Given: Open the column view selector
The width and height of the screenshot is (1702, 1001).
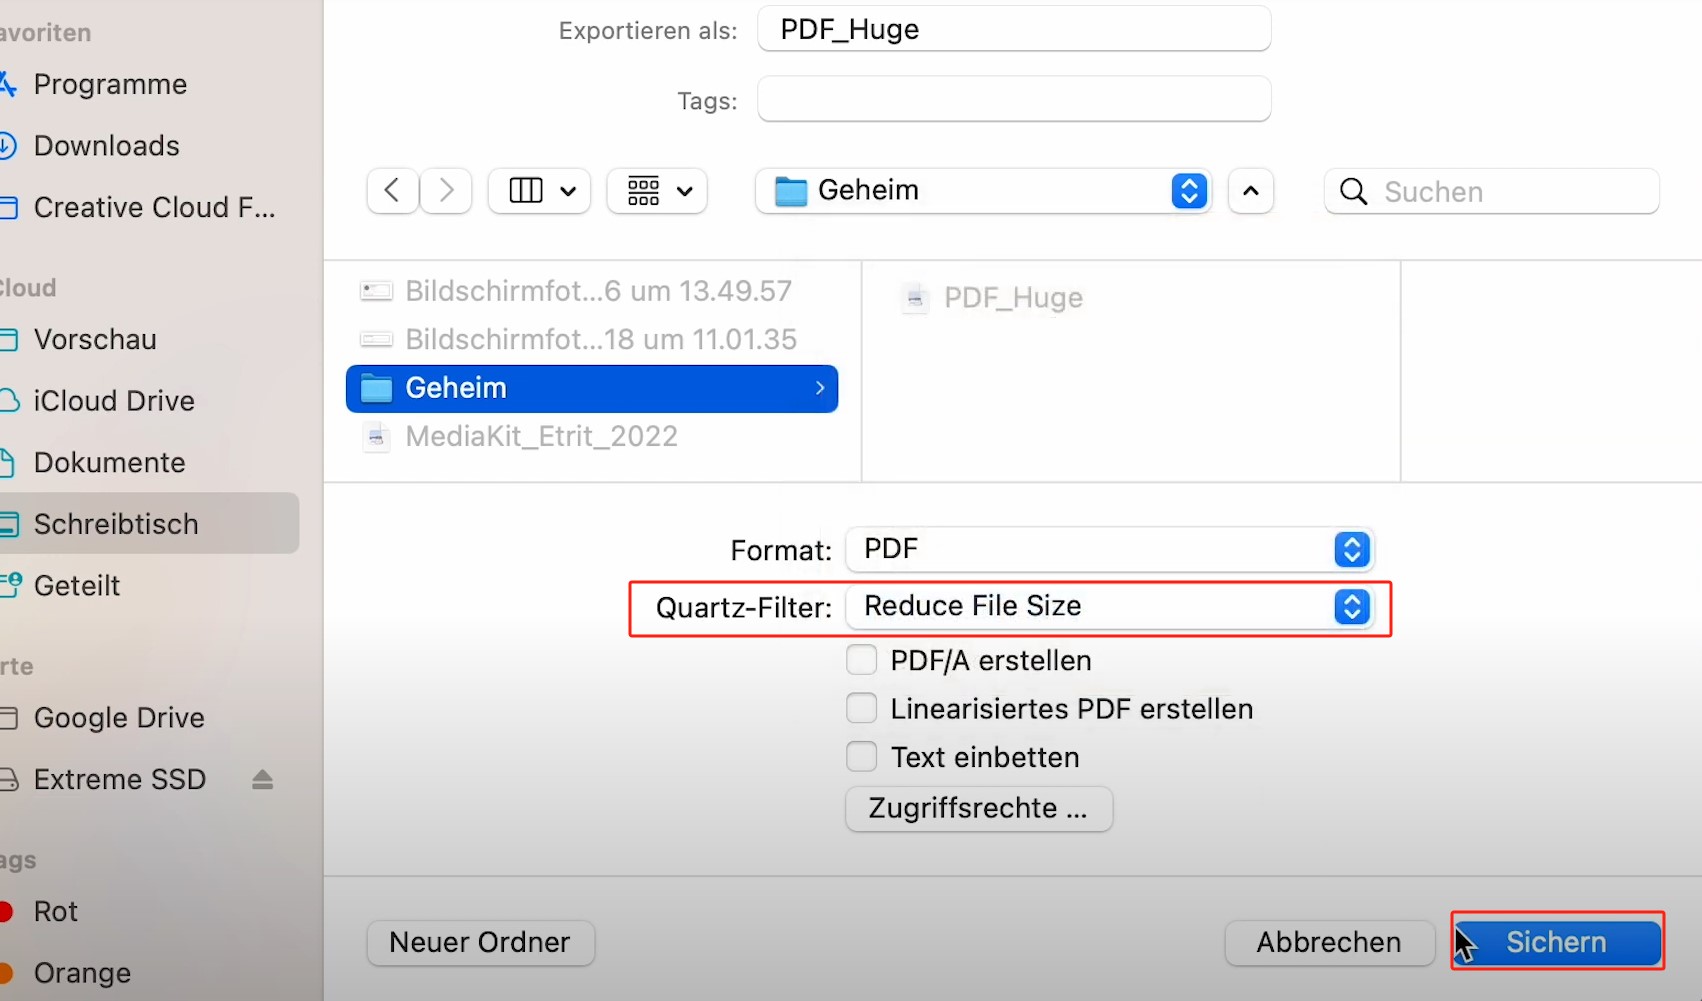Looking at the screenshot, I should [x=540, y=190].
